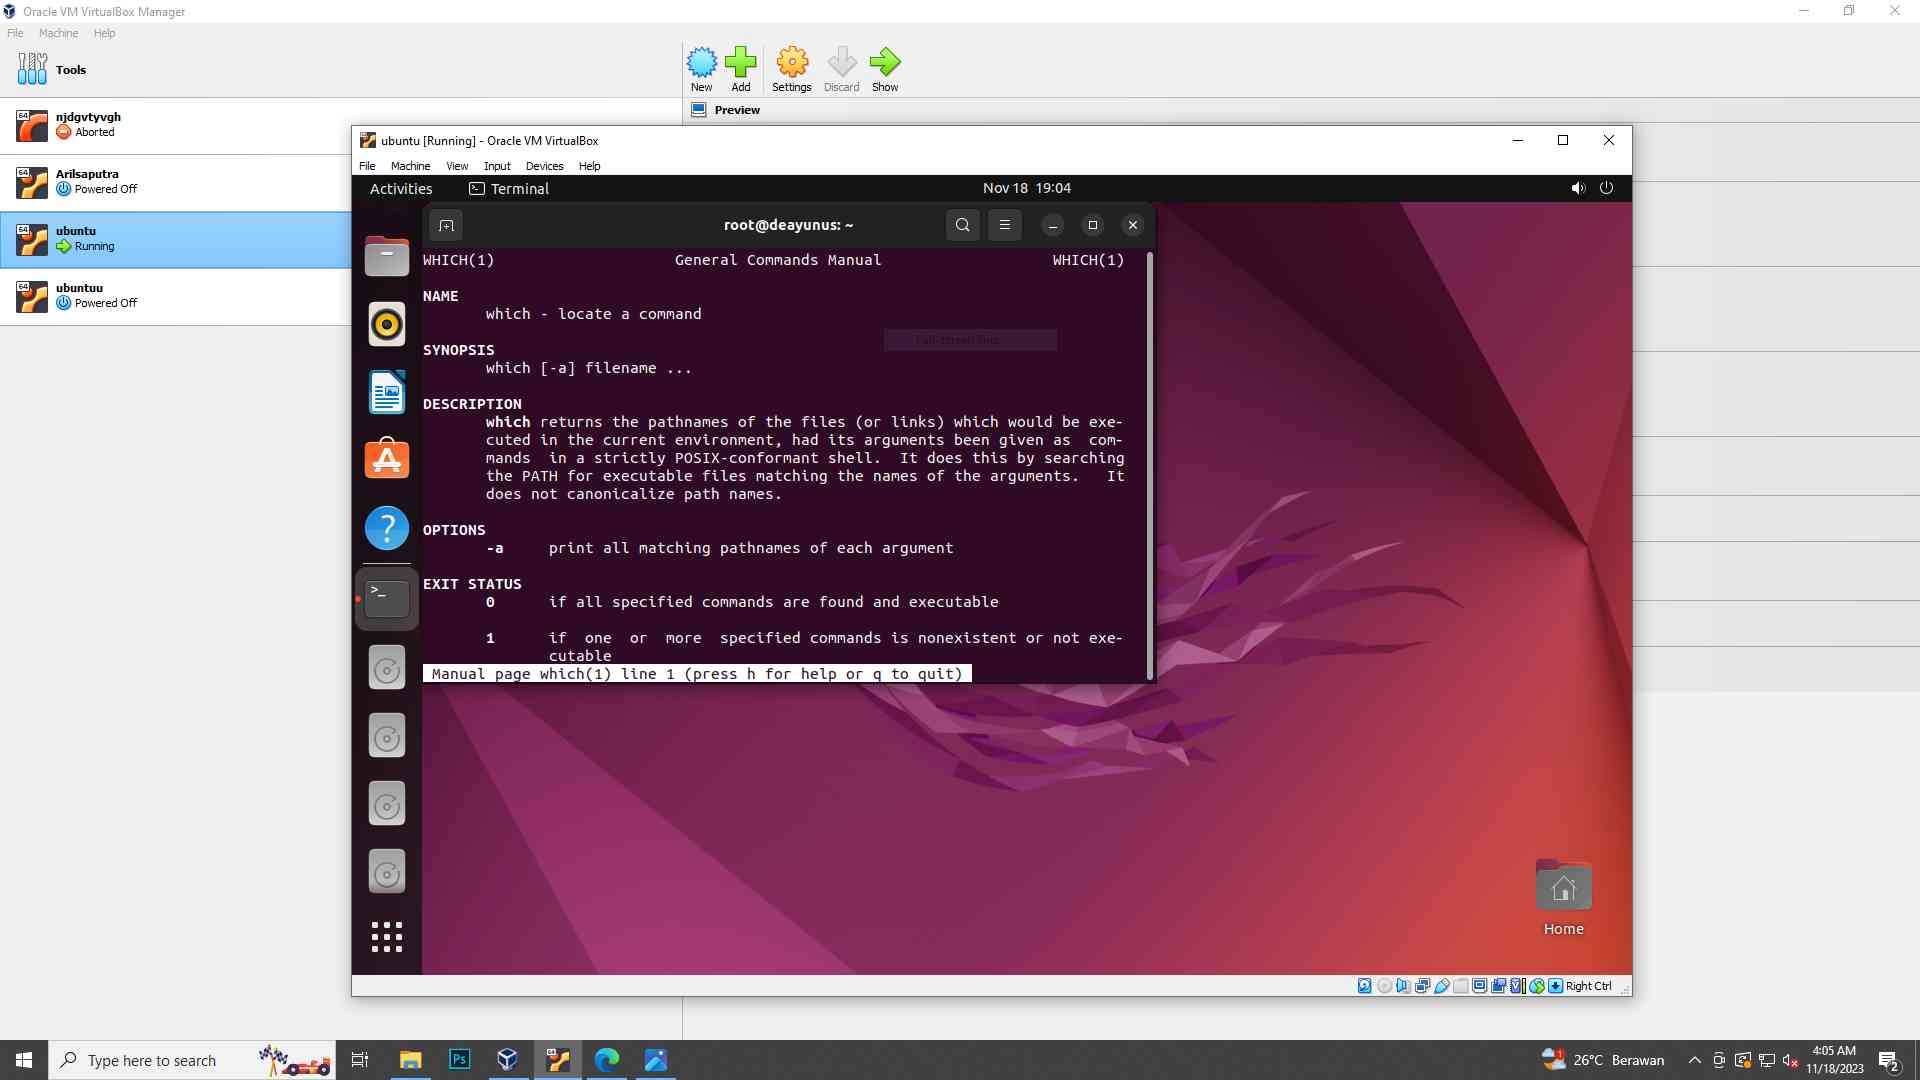Screen dimensions: 1920x1080
Task: Open Files app in Ubuntu dock
Action: tap(387, 256)
